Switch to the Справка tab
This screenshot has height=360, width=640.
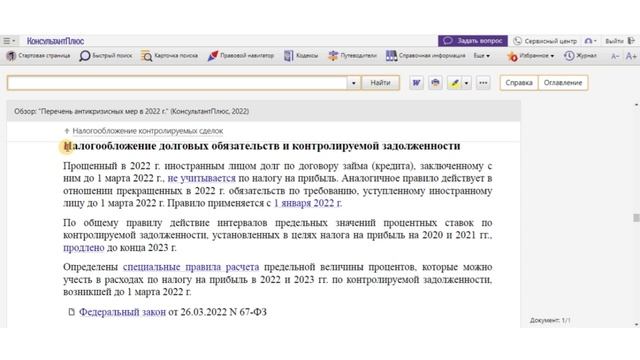coord(519,83)
